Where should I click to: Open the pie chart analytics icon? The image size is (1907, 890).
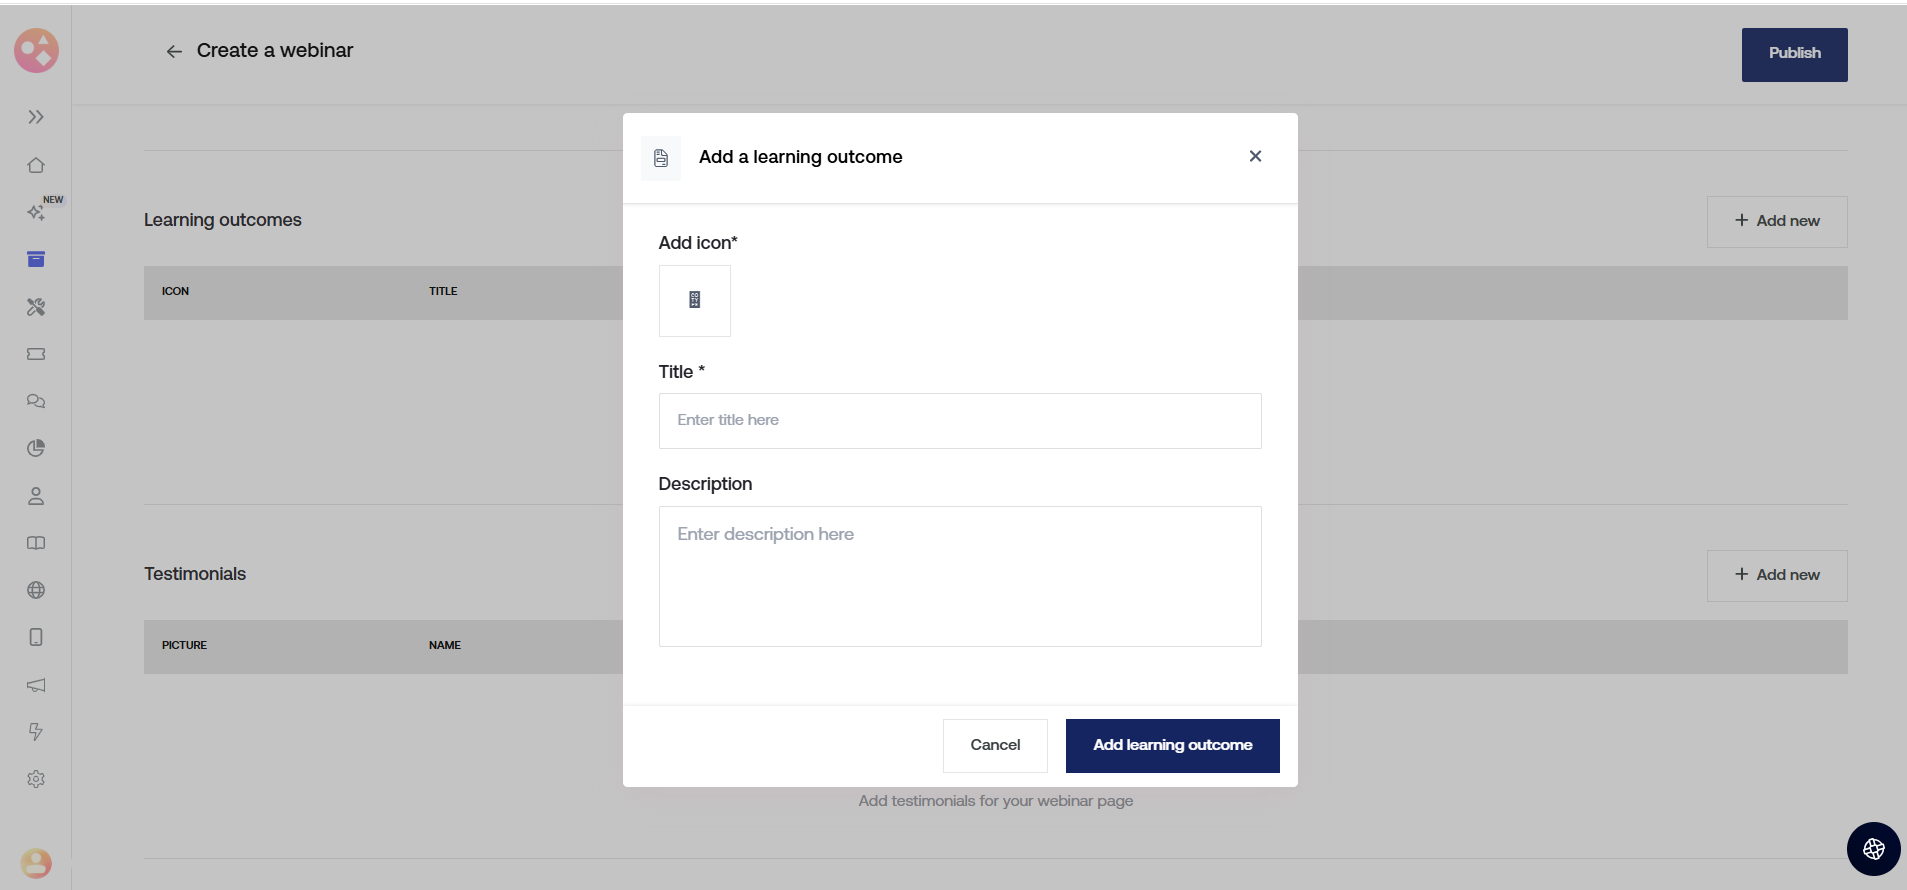[36, 448]
